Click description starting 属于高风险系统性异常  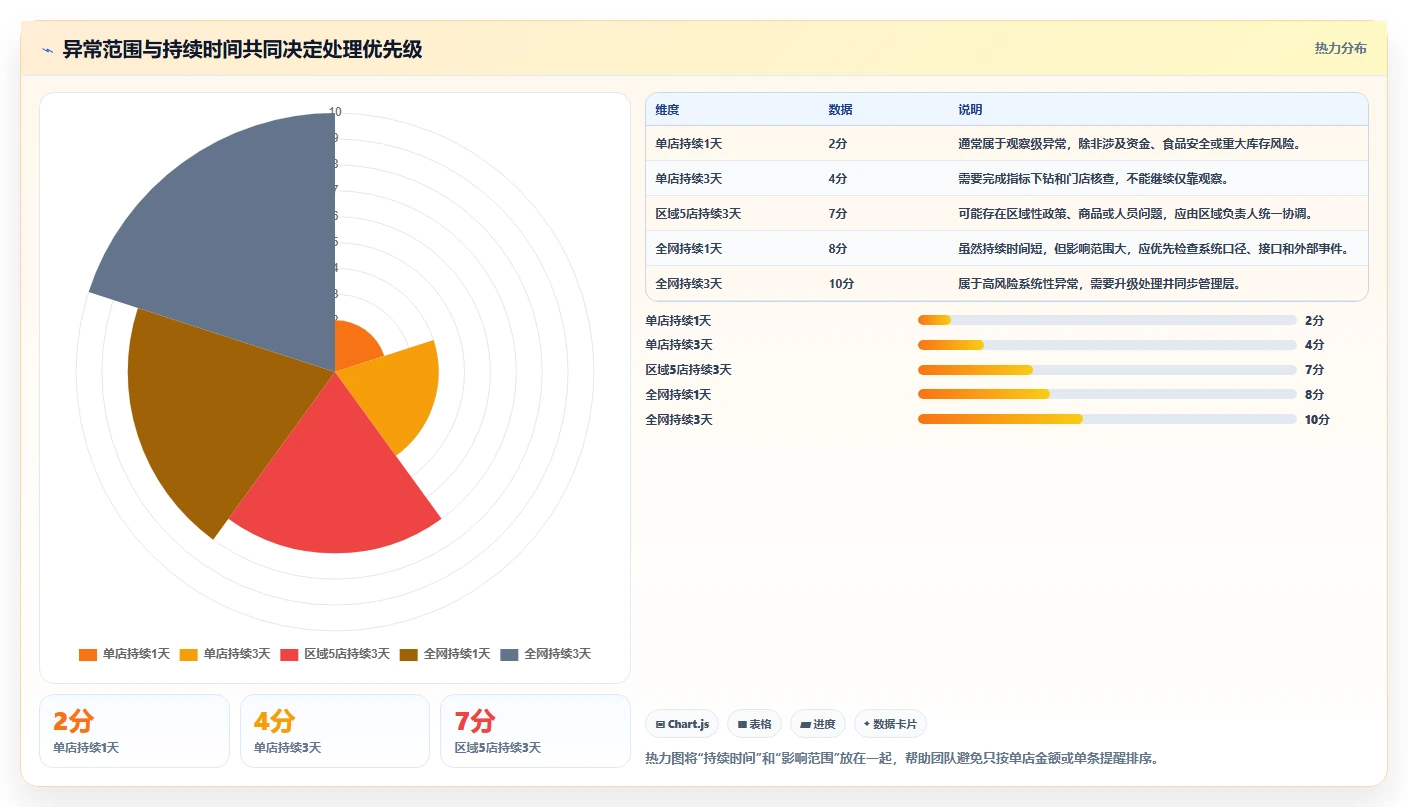(1099, 284)
